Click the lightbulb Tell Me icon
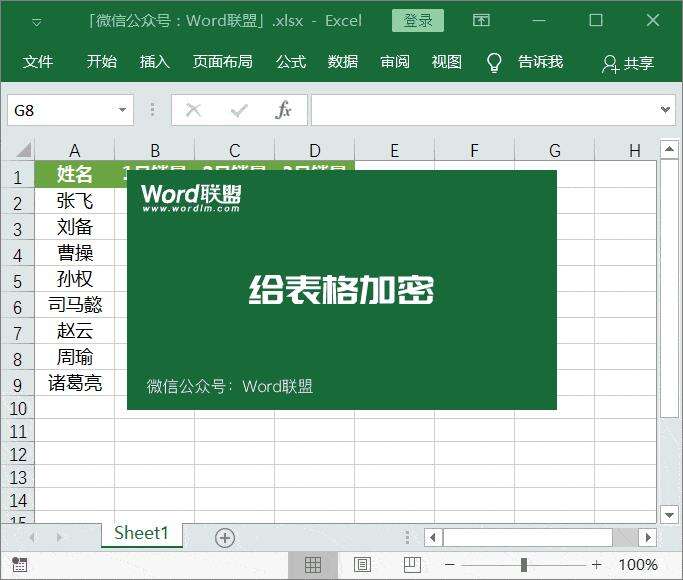The height and width of the screenshot is (580, 683). [x=494, y=63]
